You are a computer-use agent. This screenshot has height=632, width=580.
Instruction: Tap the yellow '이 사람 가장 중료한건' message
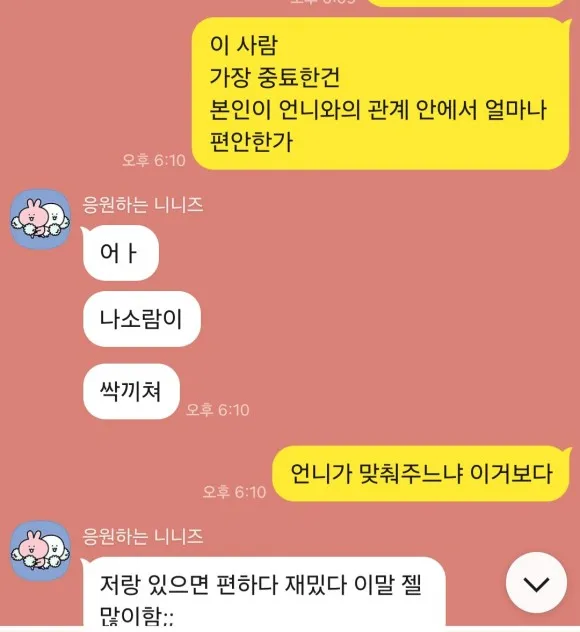pyautogui.click(x=381, y=94)
